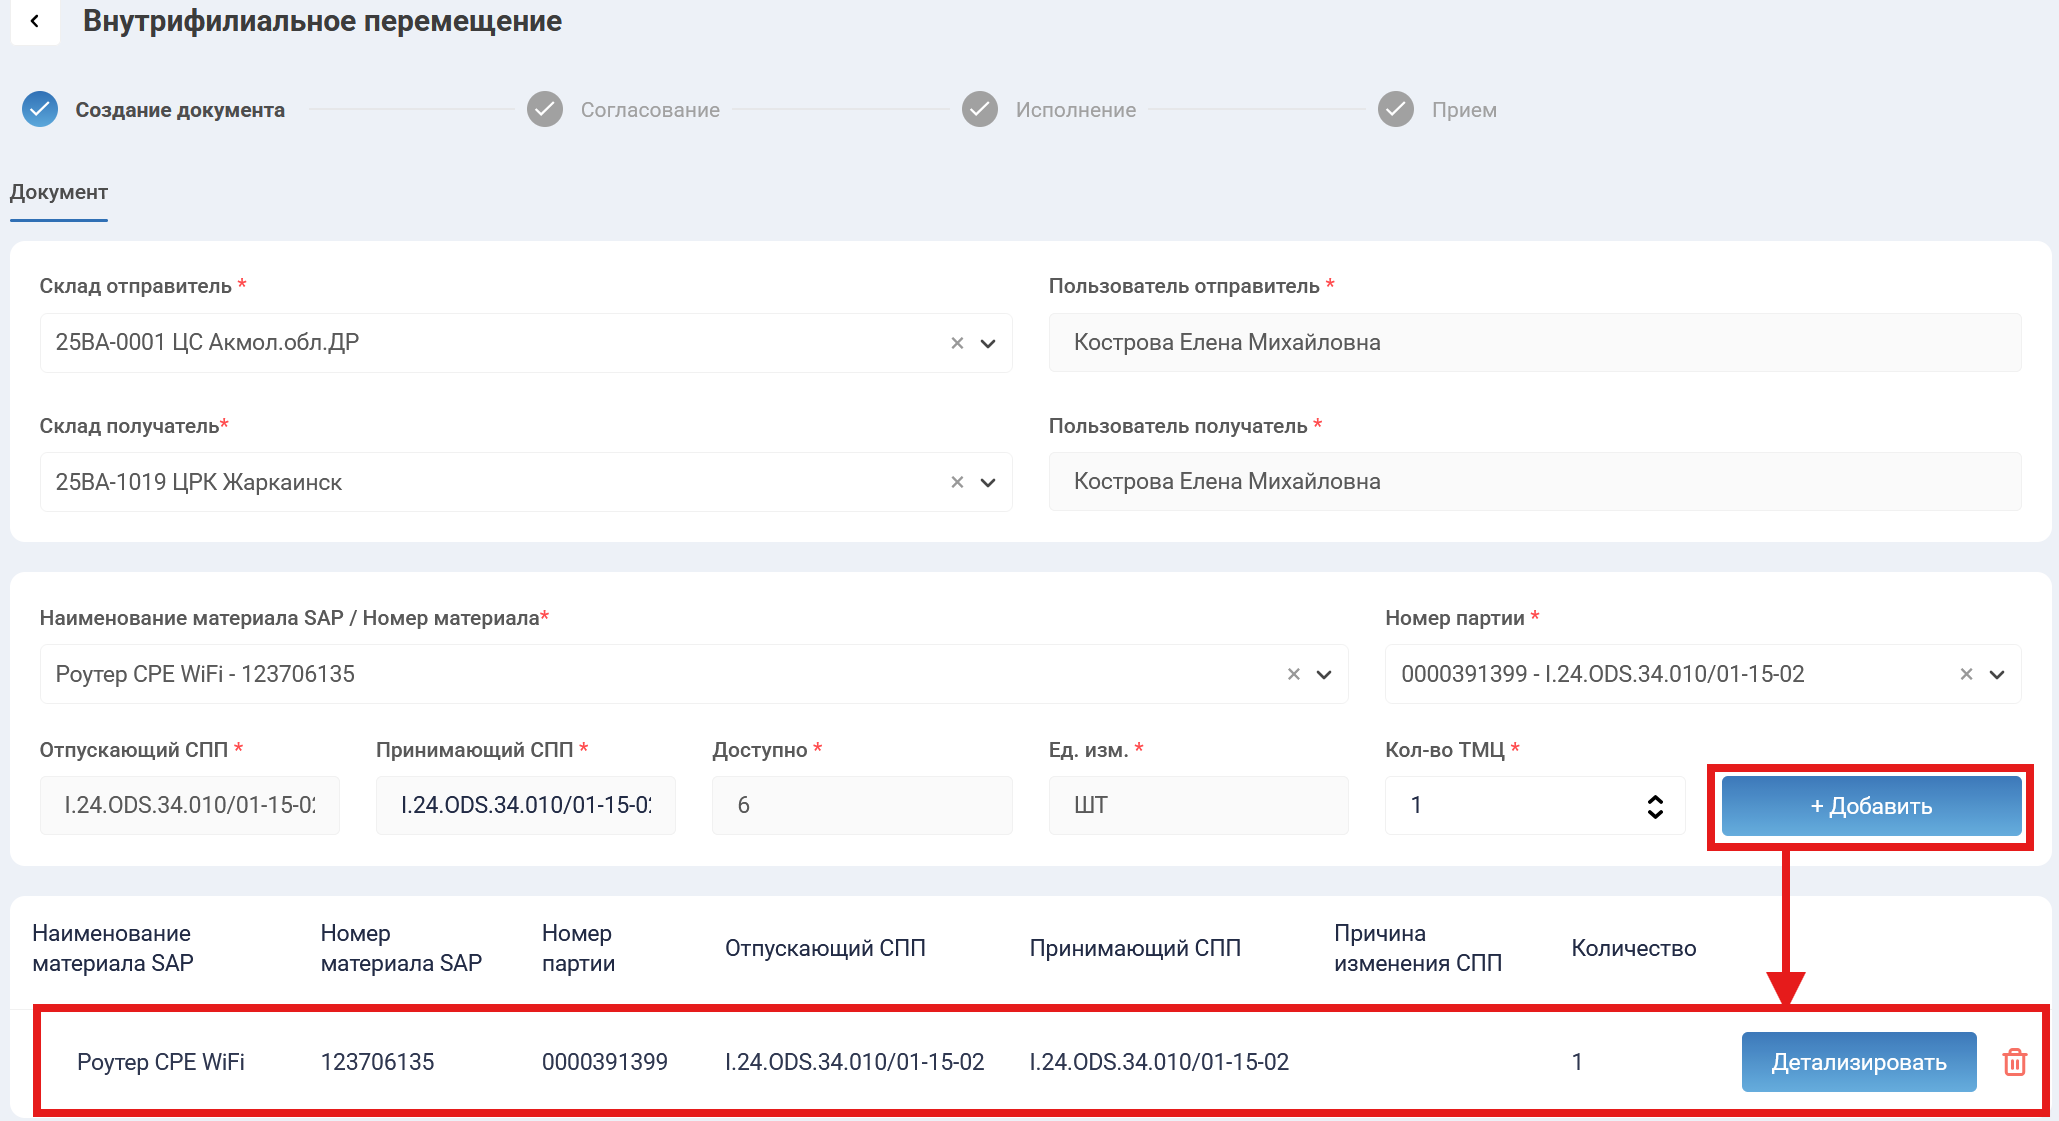Clear the Склад отправитель selection
The image size is (2059, 1121).
click(957, 343)
